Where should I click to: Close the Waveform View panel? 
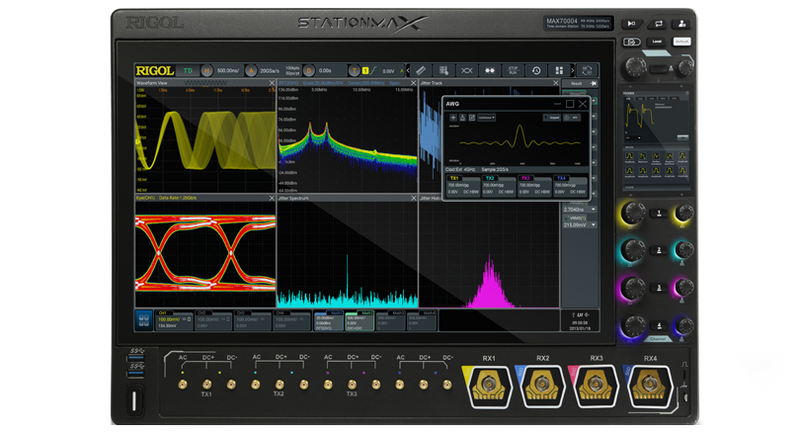pos(271,83)
